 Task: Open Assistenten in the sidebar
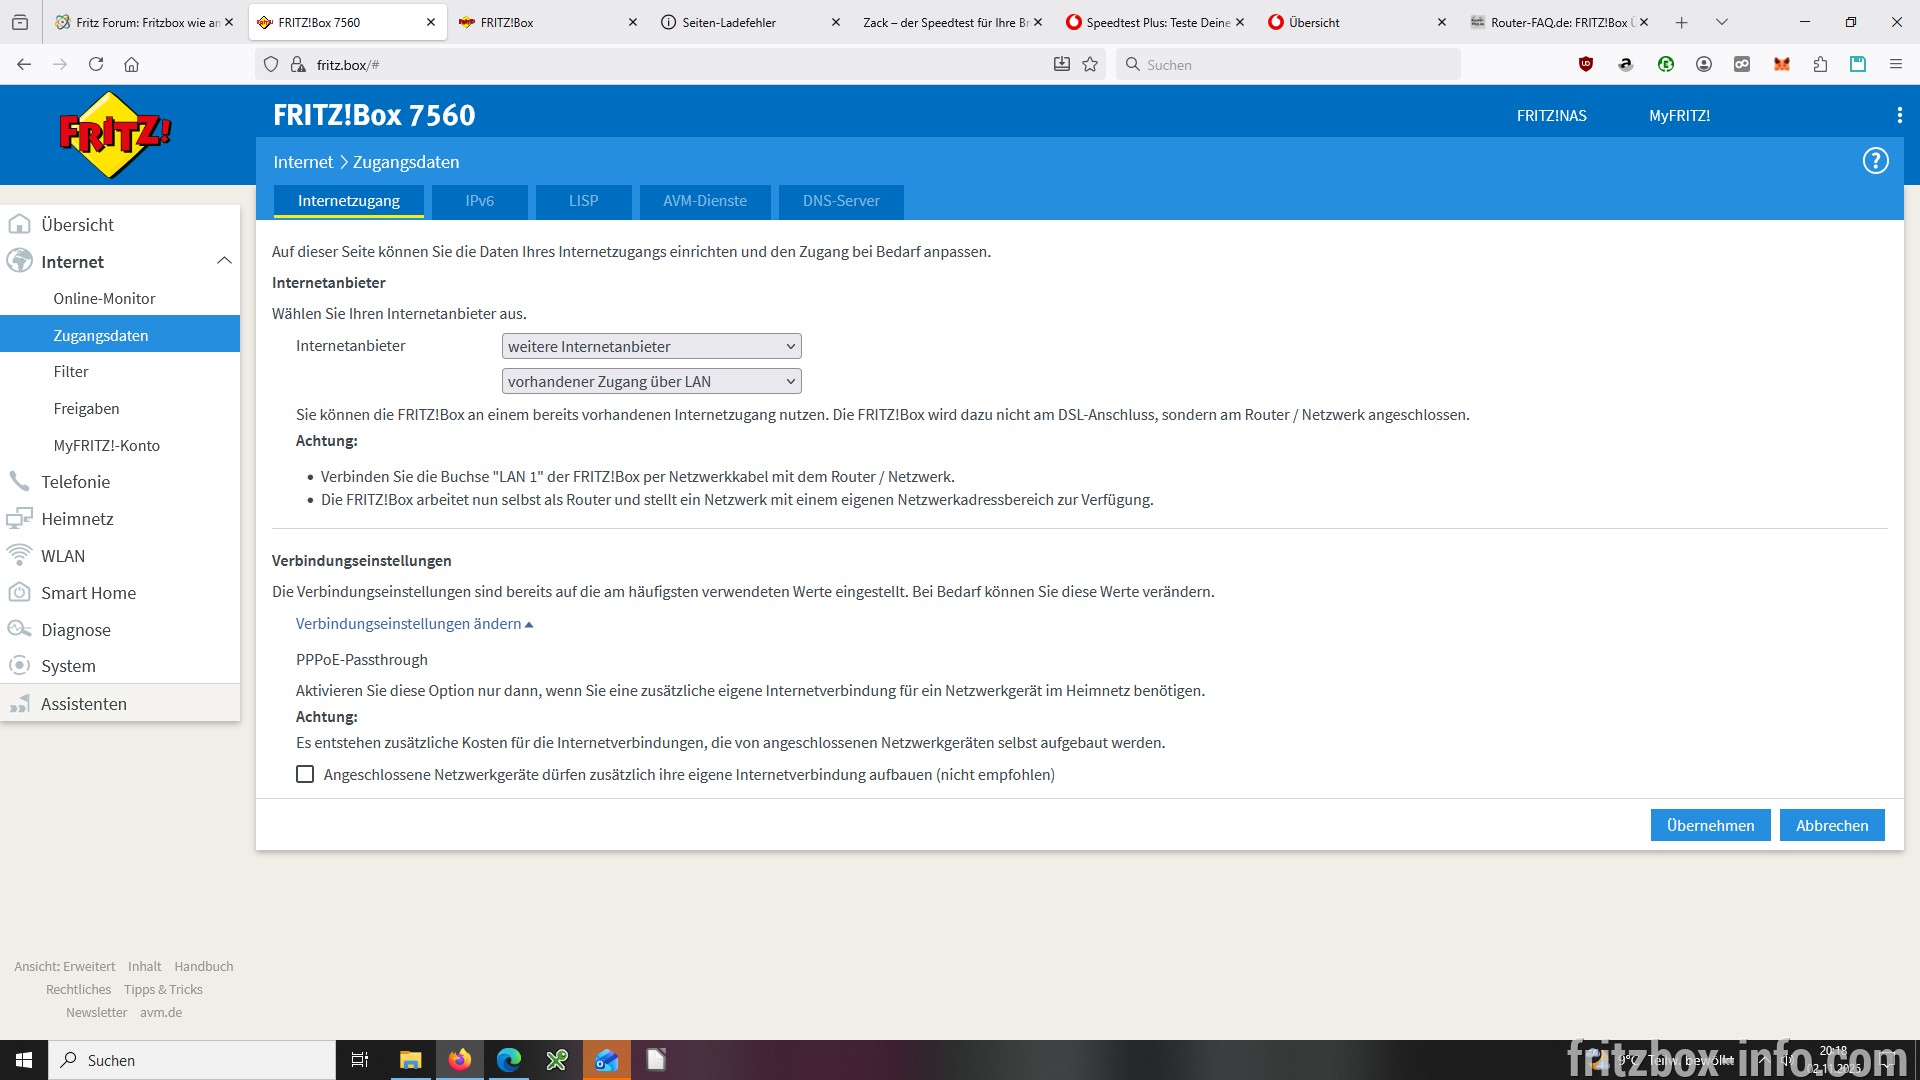120,704
